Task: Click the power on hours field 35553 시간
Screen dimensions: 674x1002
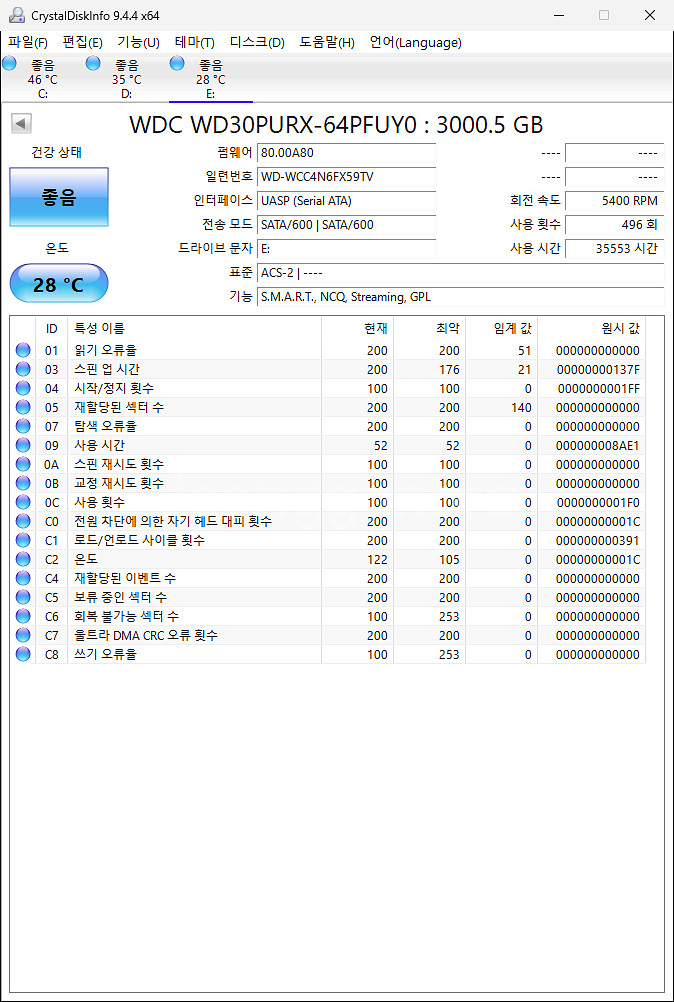Action: pyautogui.click(x=615, y=249)
